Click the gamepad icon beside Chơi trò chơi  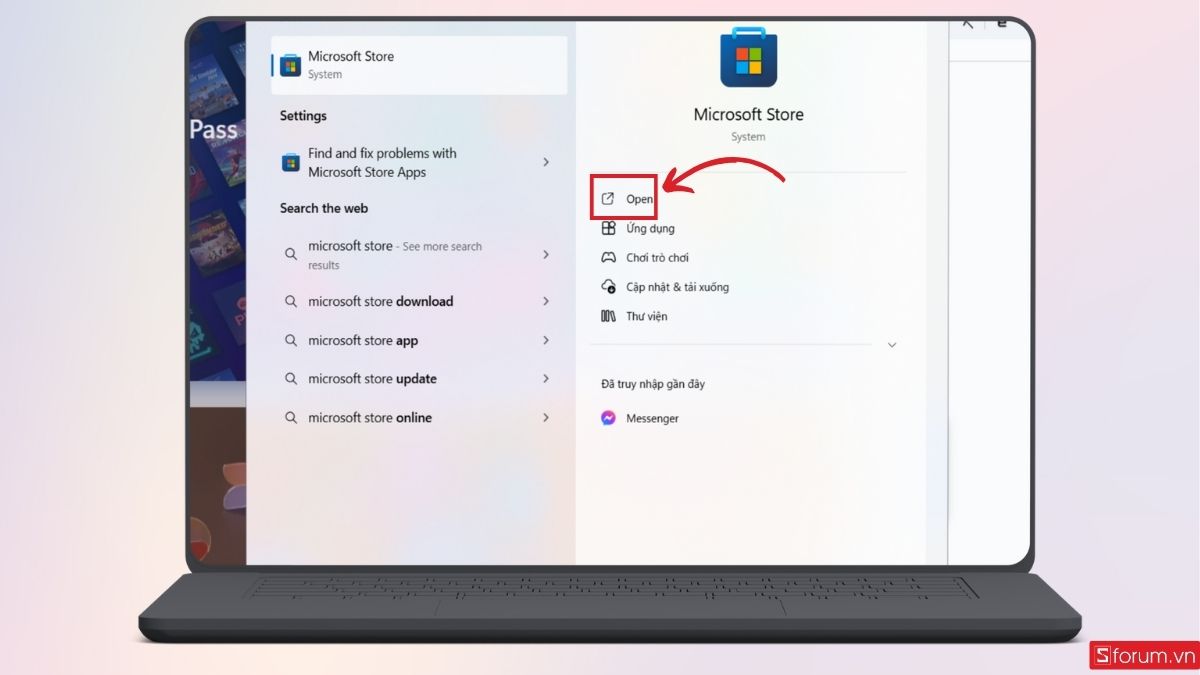pyautogui.click(x=608, y=257)
